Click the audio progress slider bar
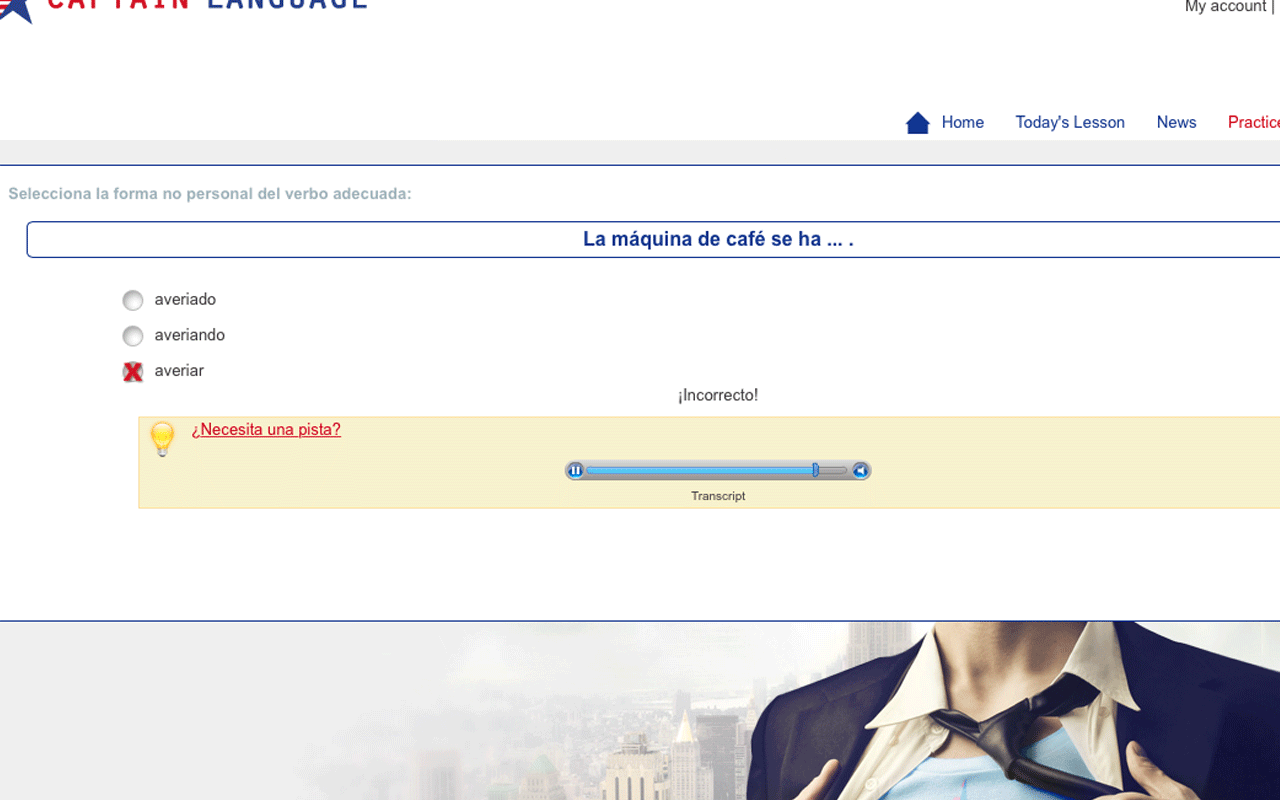 tap(716, 470)
